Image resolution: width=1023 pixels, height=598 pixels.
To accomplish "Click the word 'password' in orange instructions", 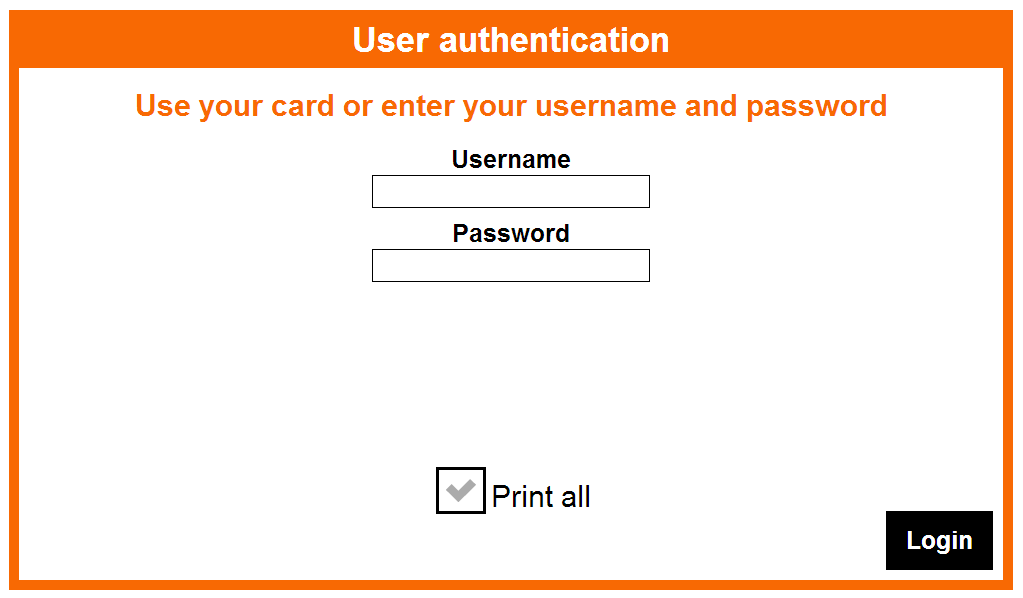I will click(x=817, y=107).
